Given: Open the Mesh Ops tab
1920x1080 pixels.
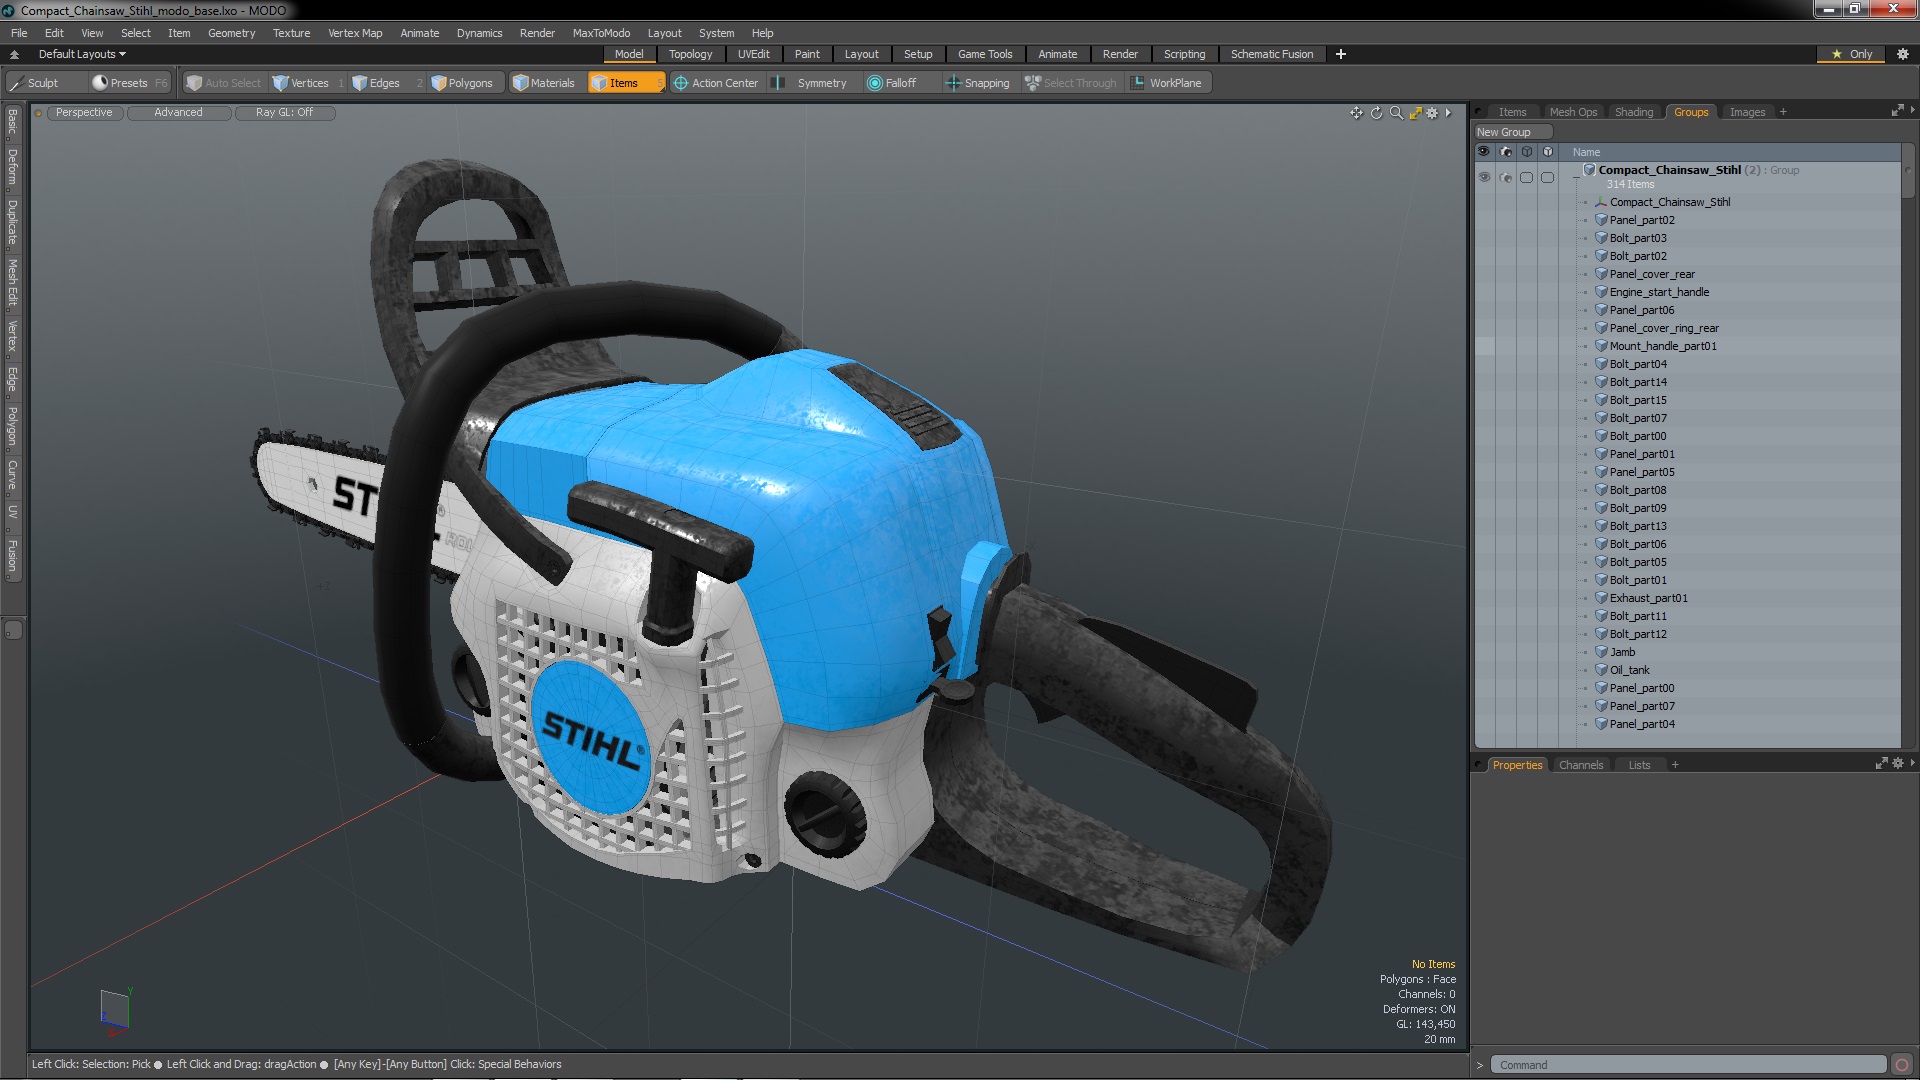Looking at the screenshot, I should 1572,112.
